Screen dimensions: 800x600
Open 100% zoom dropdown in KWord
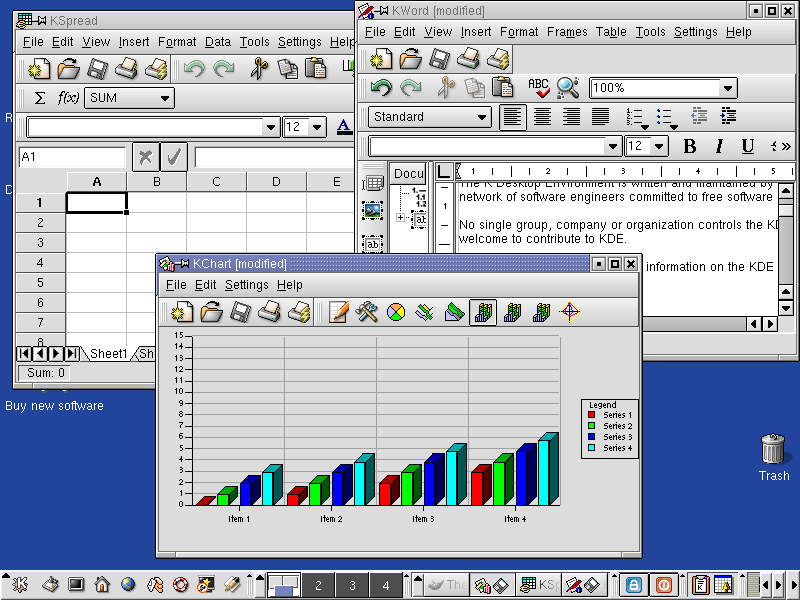[x=728, y=88]
